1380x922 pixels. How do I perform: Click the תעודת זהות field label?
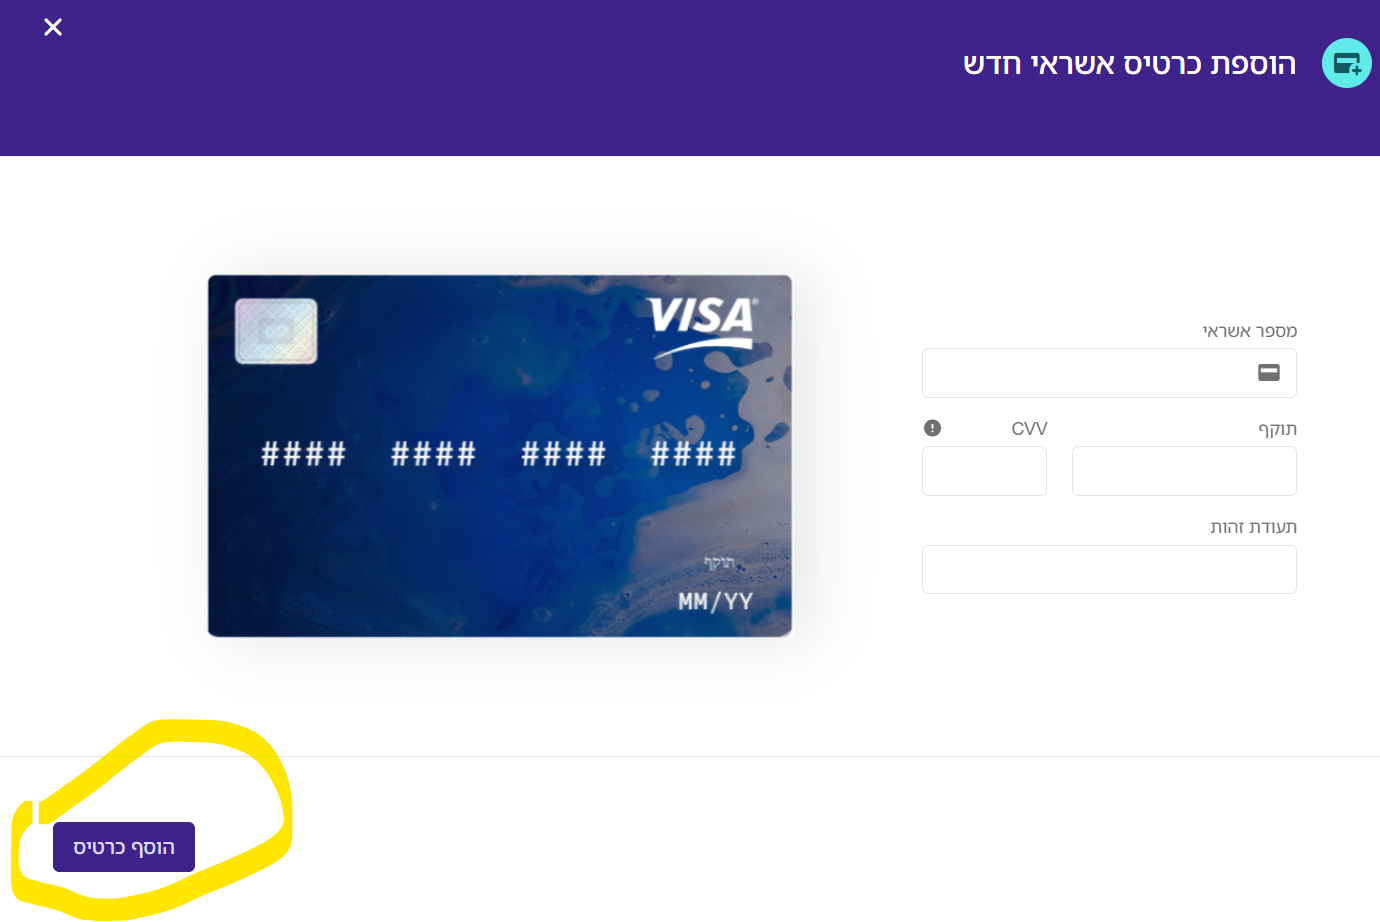(1253, 527)
